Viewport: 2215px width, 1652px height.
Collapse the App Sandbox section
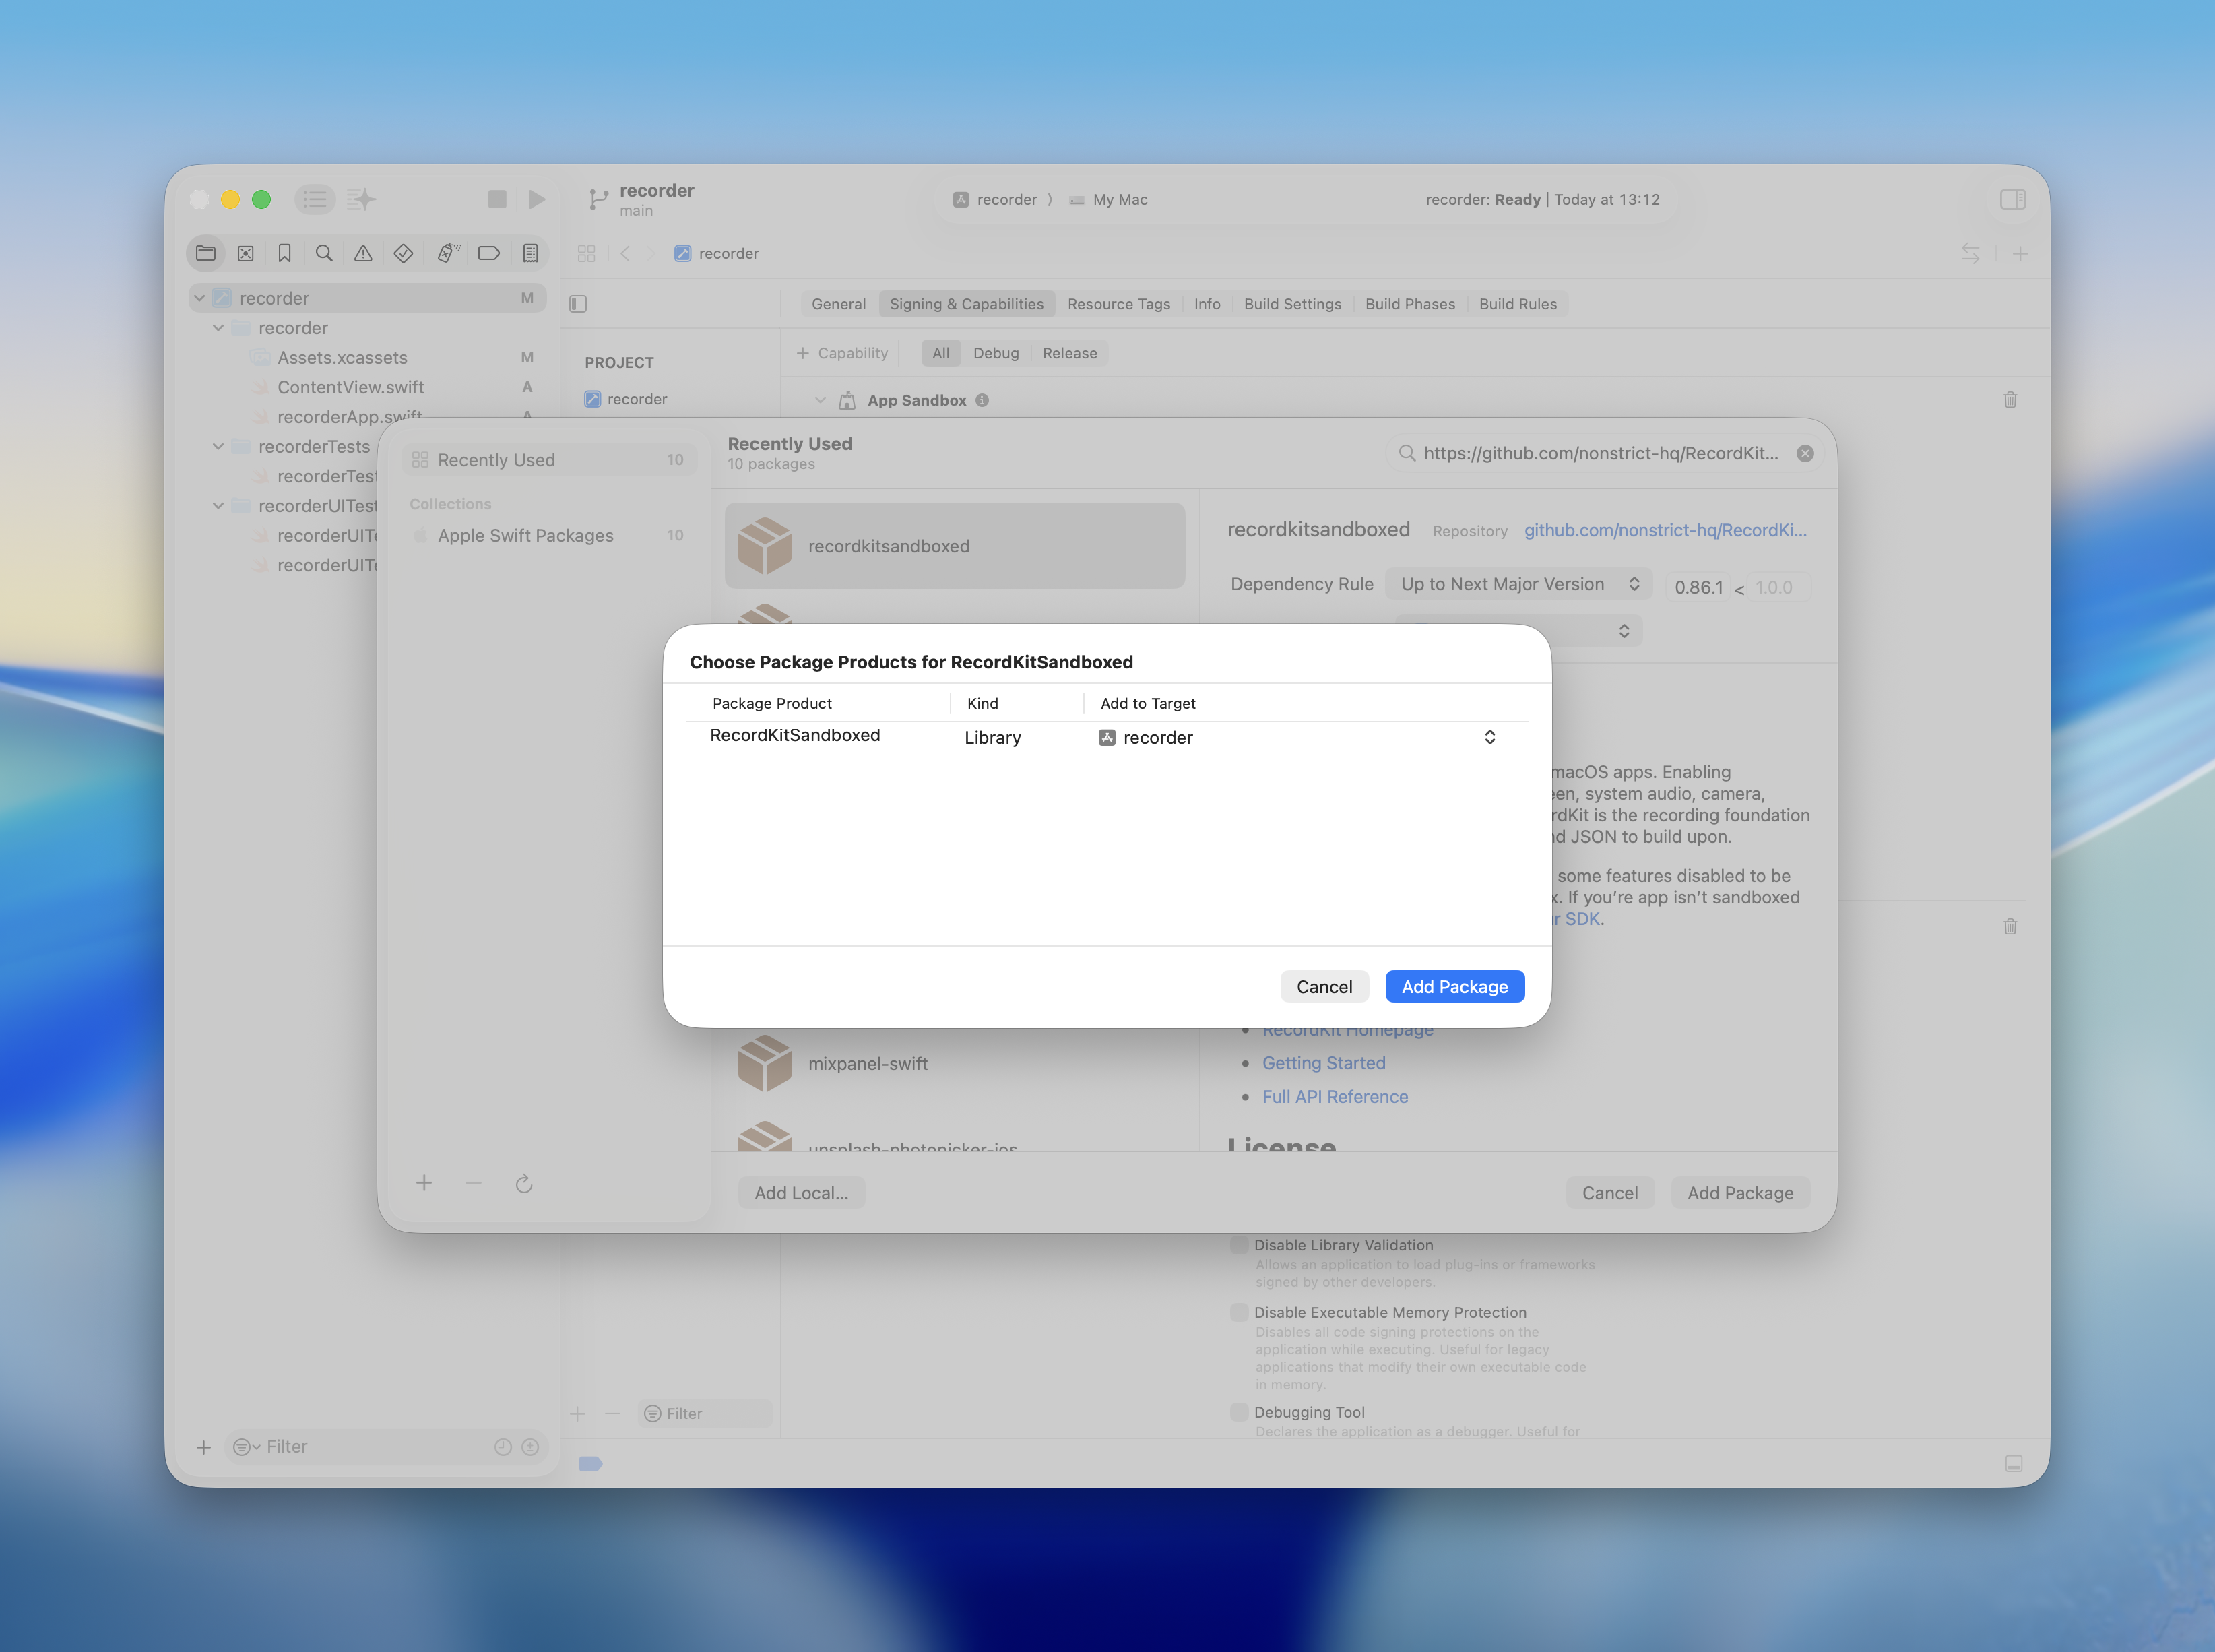(x=820, y=400)
